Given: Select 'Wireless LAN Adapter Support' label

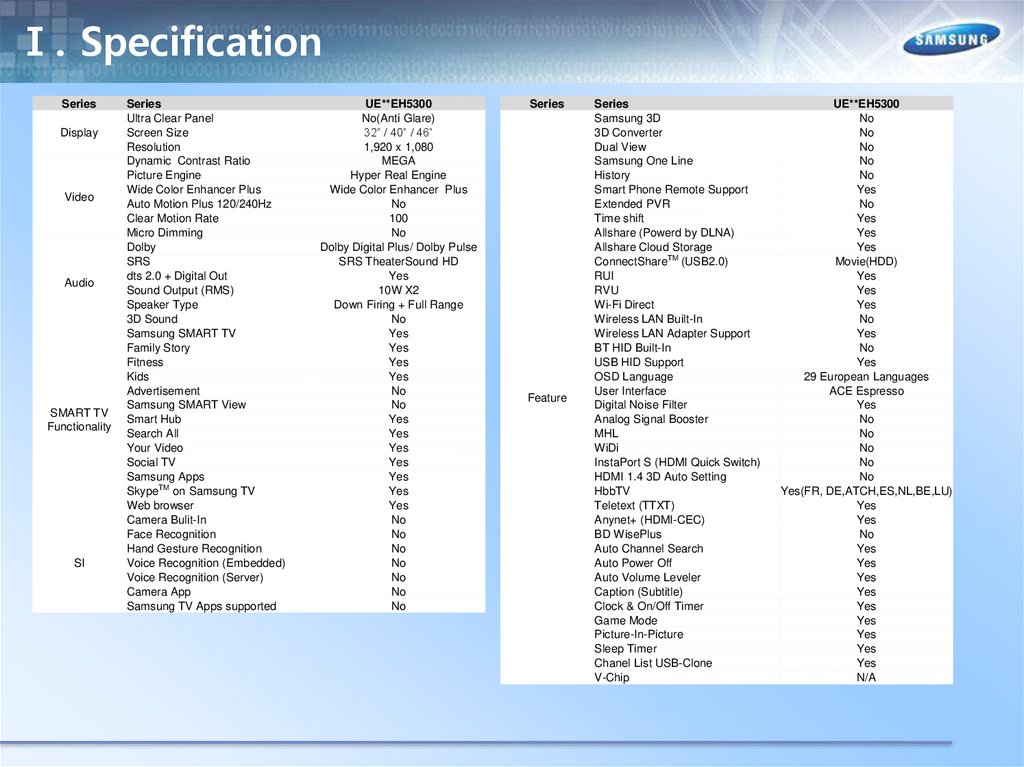Looking at the screenshot, I should tap(672, 333).
